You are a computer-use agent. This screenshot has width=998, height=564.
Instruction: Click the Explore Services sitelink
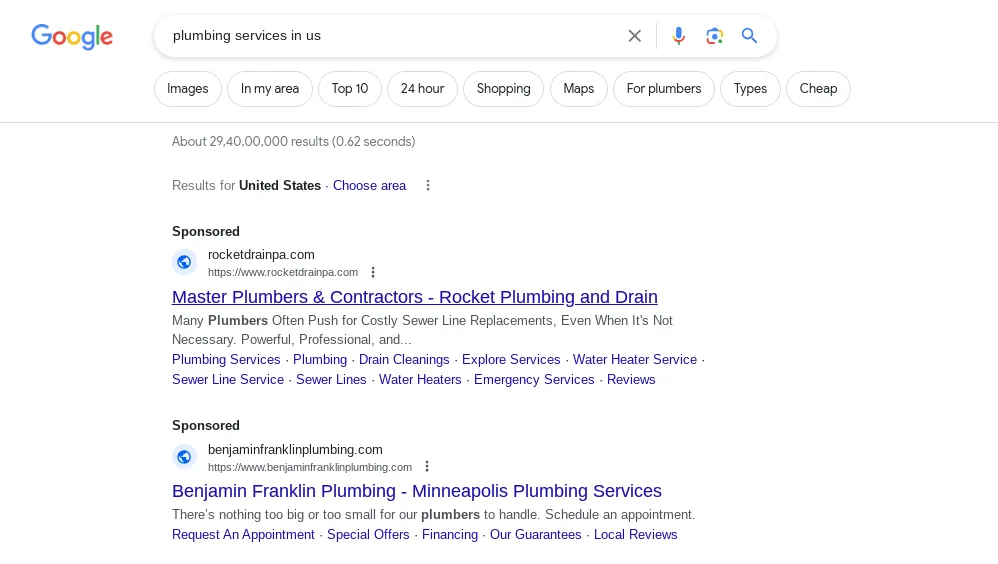[x=511, y=360]
